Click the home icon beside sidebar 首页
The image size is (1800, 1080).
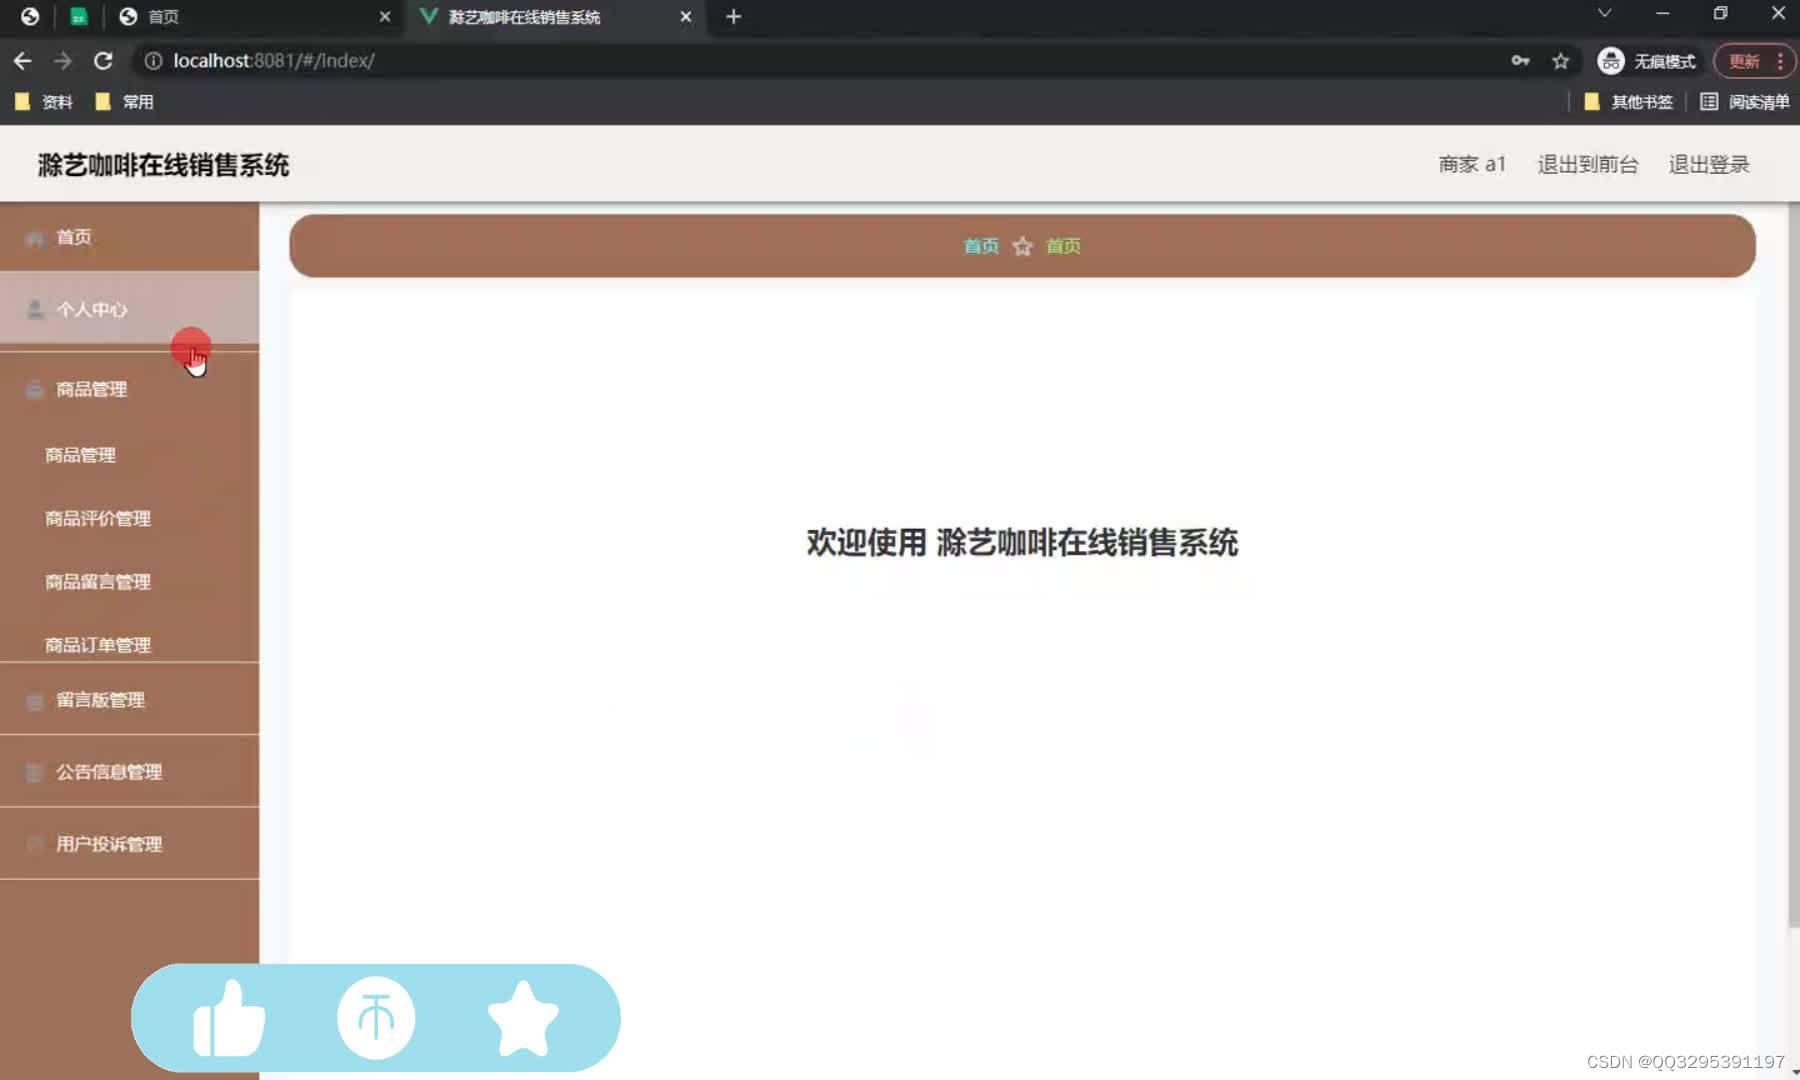click(x=35, y=238)
